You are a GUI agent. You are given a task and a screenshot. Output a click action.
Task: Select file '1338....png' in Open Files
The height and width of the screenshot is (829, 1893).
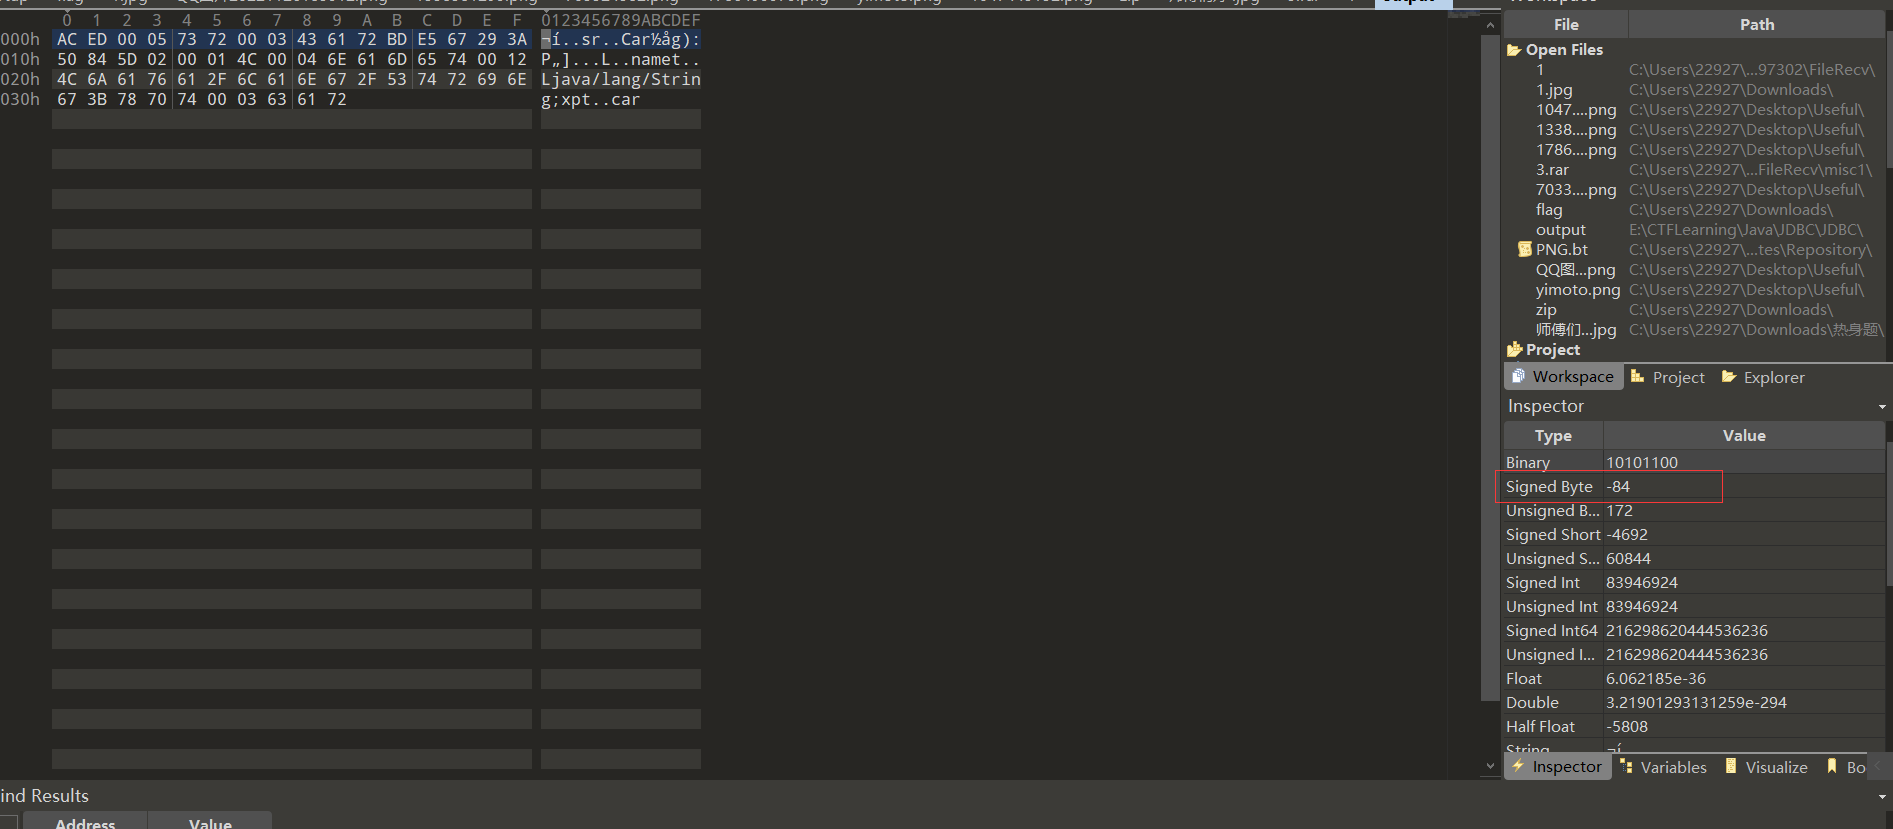pyautogui.click(x=1576, y=130)
